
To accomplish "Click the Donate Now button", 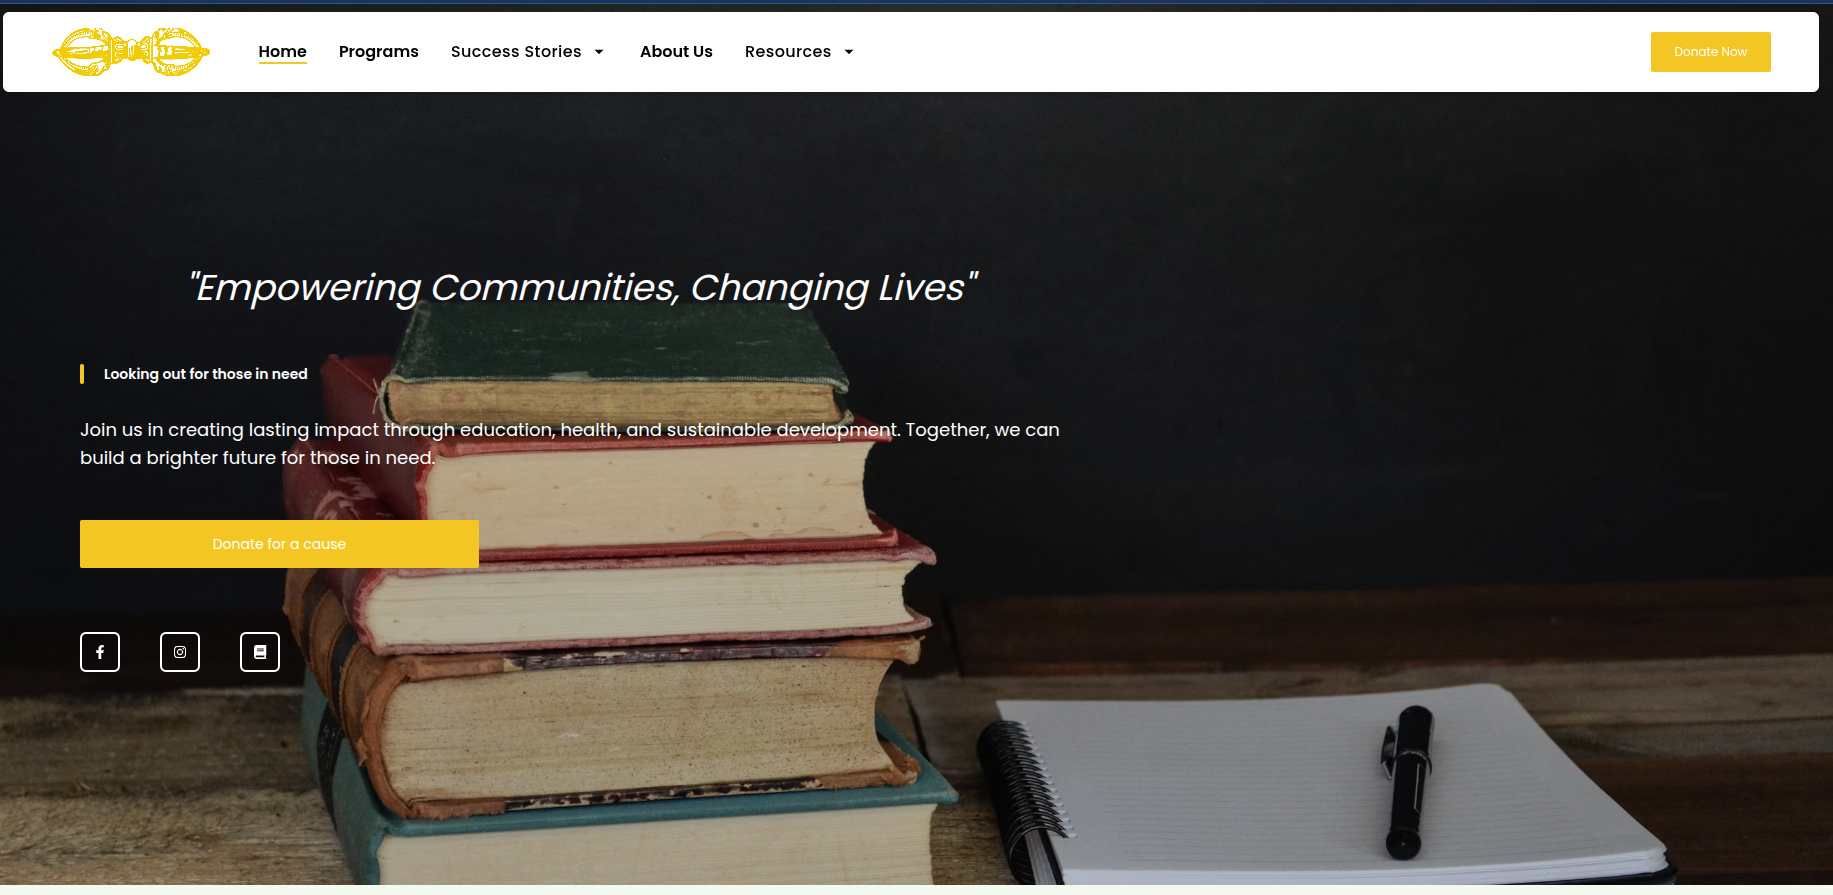I will tap(1710, 52).
